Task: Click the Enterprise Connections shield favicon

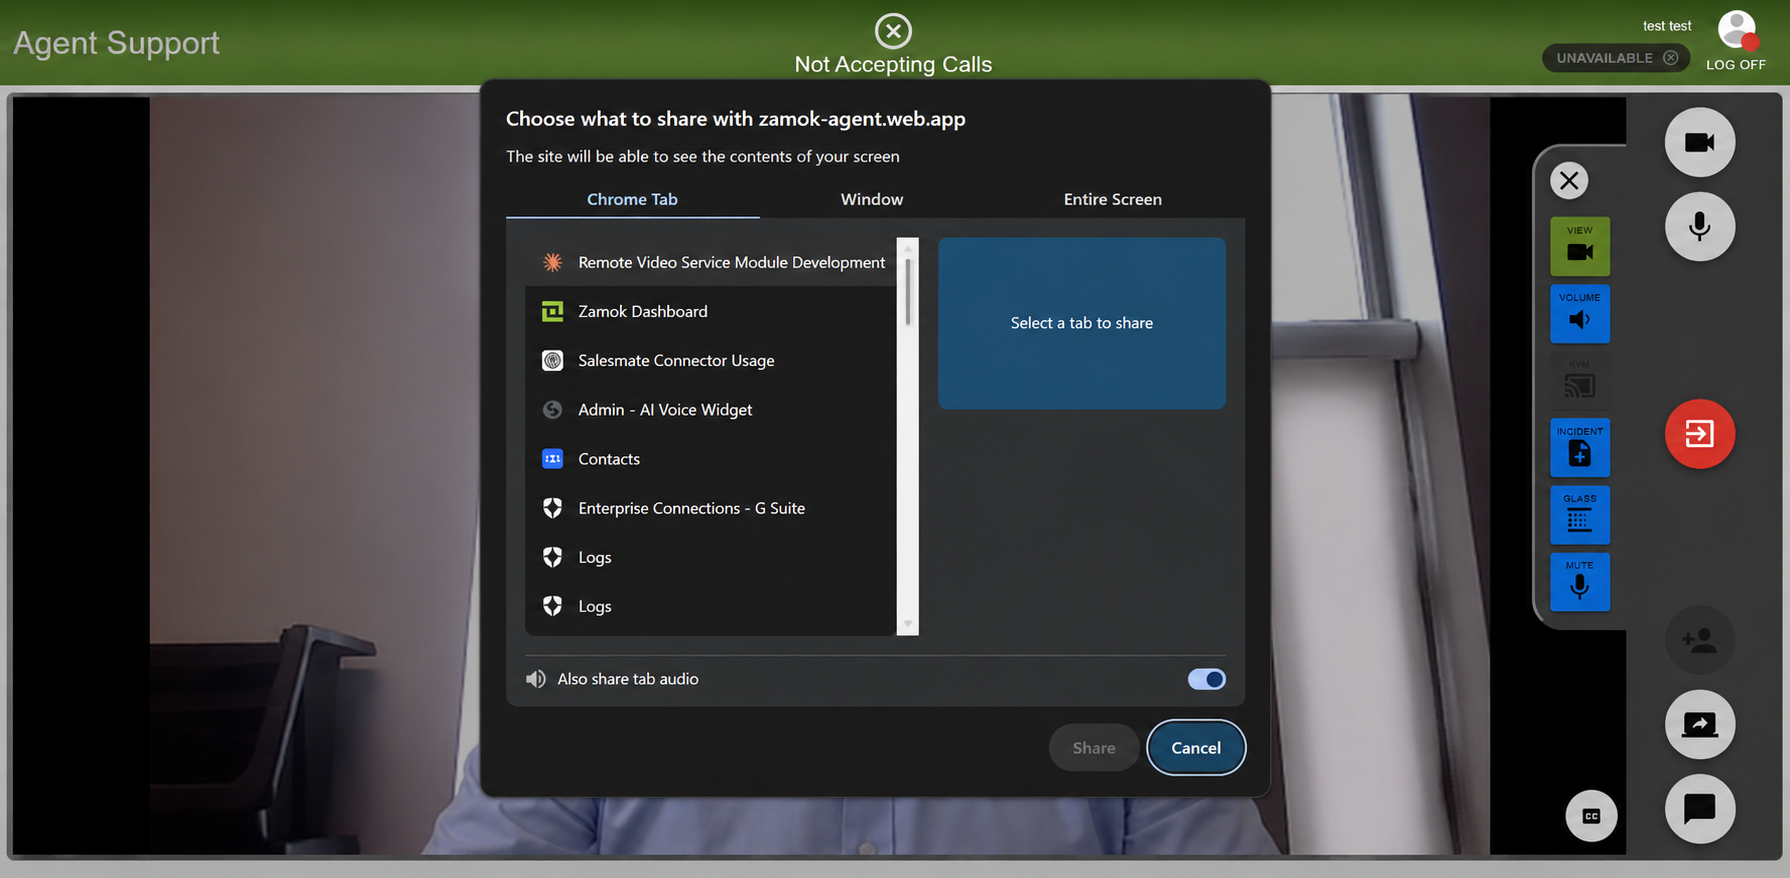Action: click(x=552, y=507)
